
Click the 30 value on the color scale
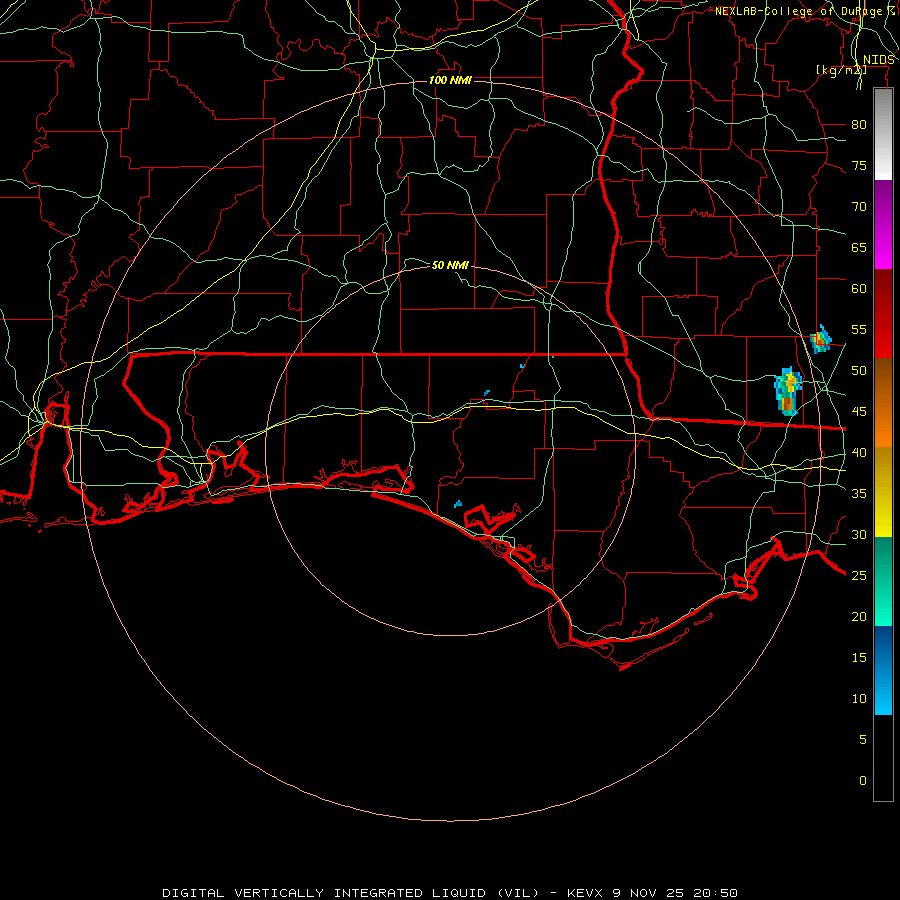coord(859,535)
